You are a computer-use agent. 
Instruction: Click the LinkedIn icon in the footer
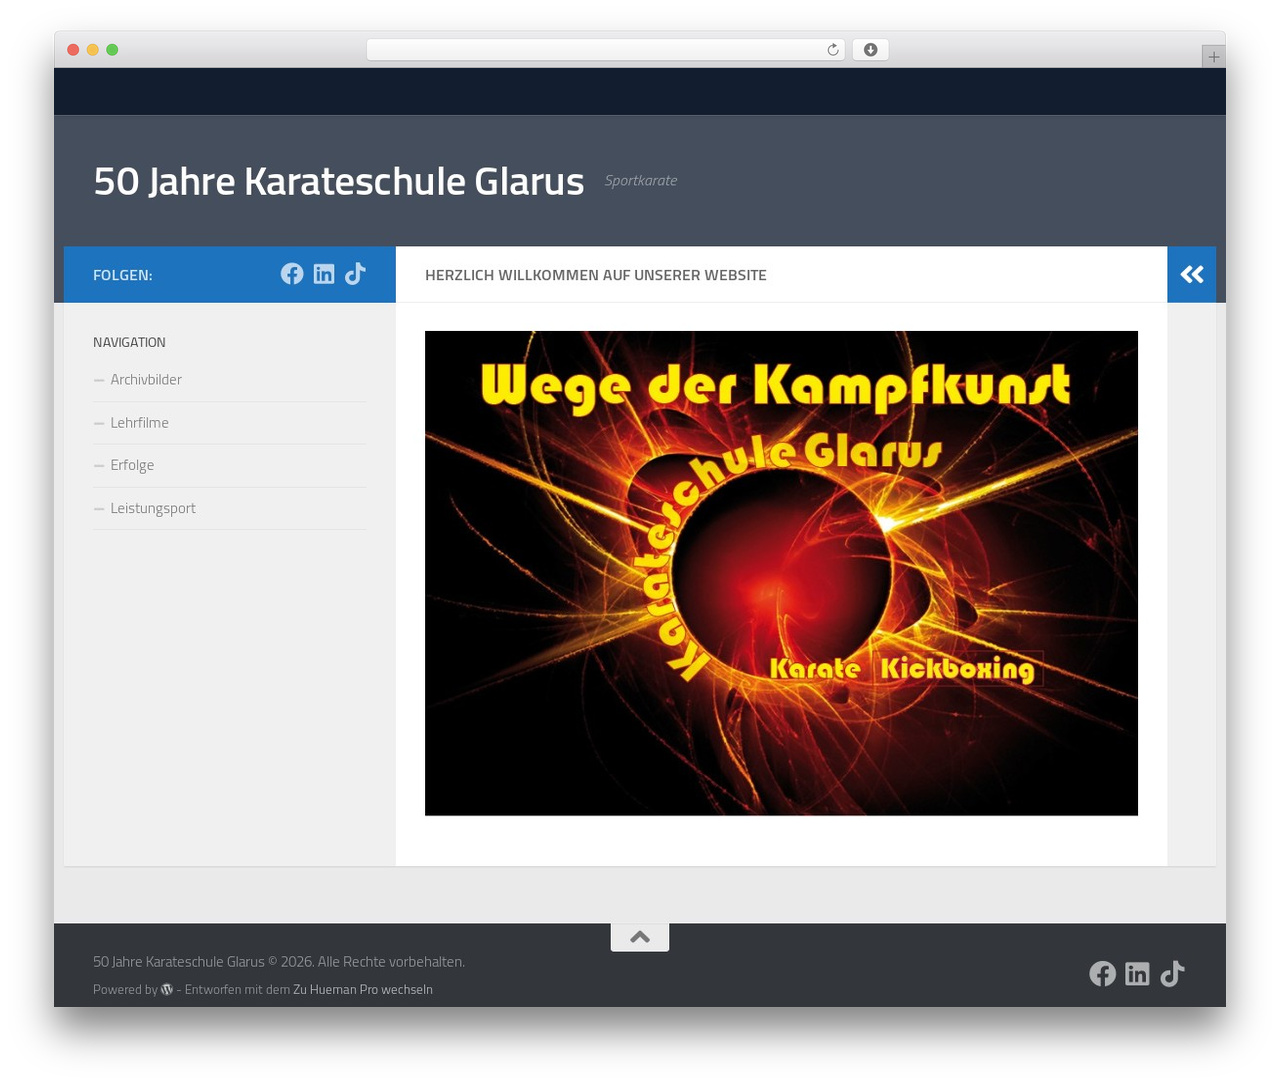click(1137, 974)
